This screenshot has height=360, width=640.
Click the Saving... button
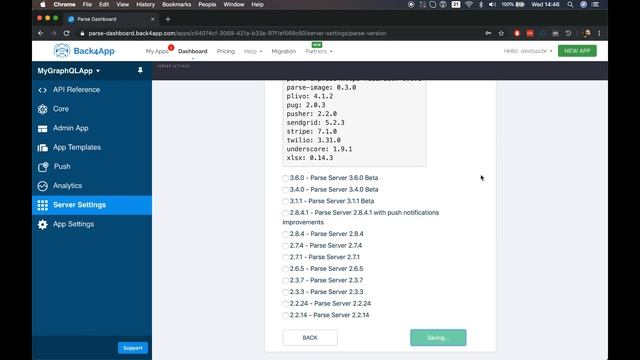438,338
